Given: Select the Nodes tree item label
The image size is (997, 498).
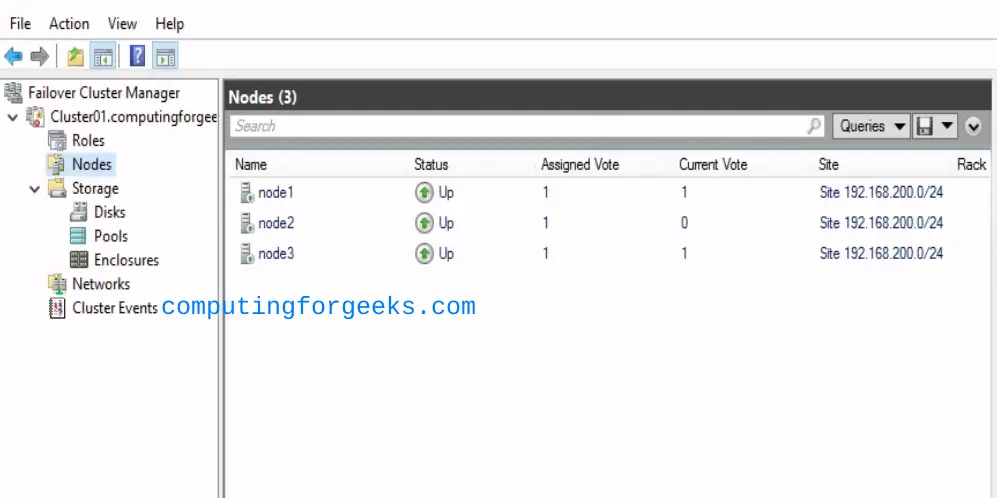Looking at the screenshot, I should click(x=92, y=165).
